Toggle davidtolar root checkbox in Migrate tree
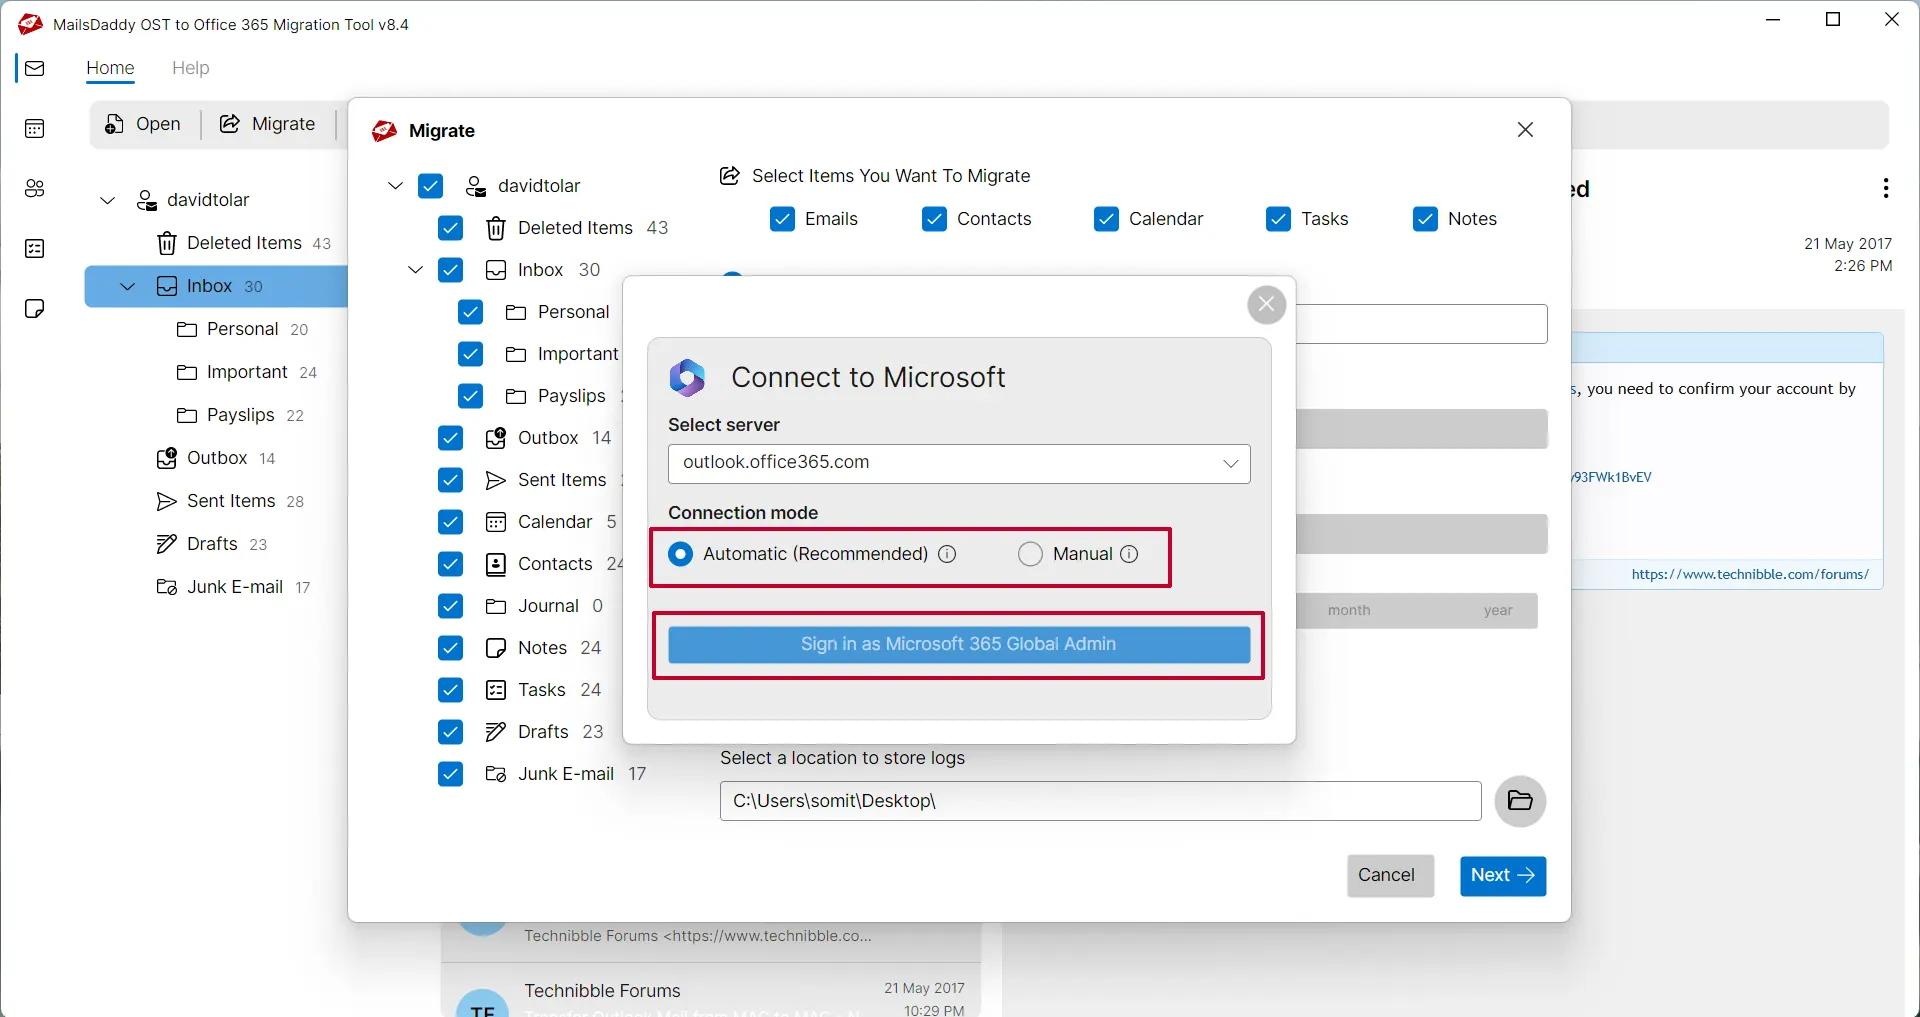The image size is (1920, 1017). pyautogui.click(x=430, y=186)
